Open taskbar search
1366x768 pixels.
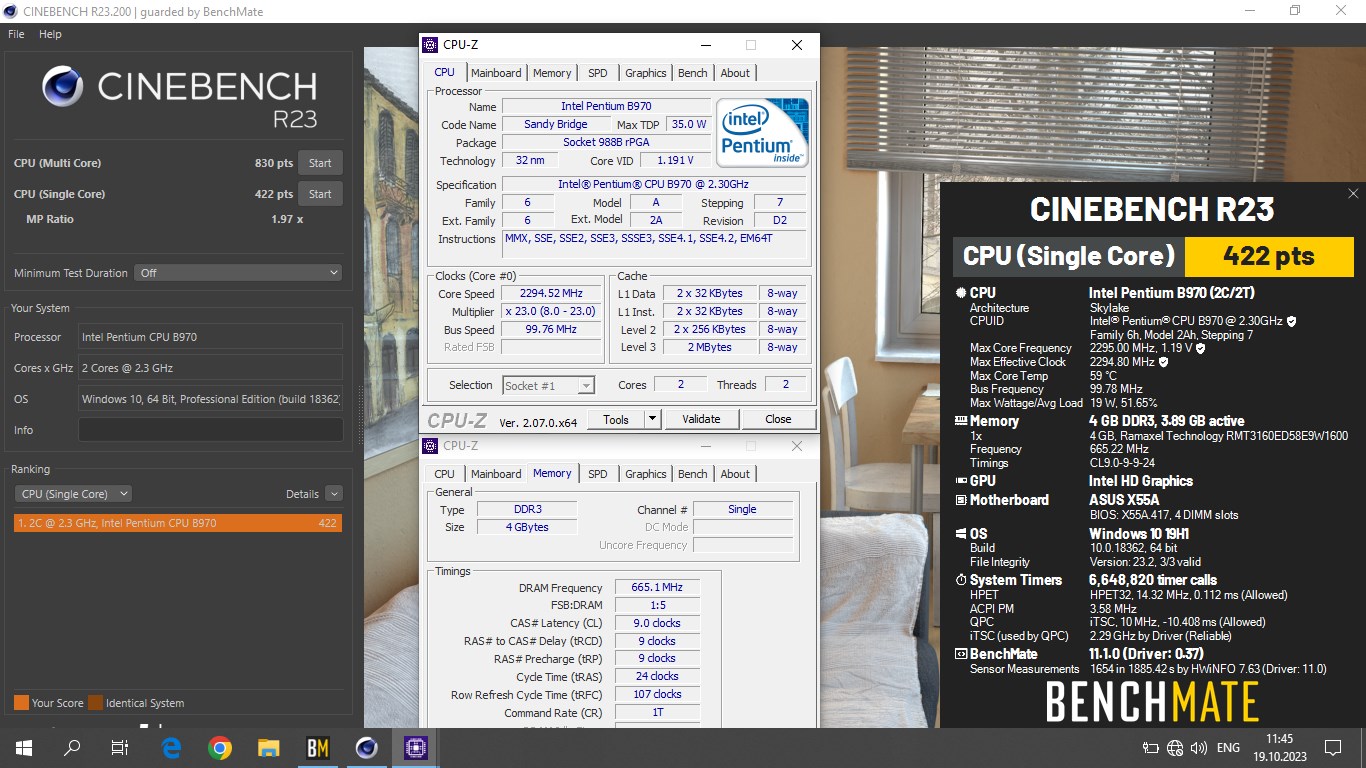click(x=72, y=747)
